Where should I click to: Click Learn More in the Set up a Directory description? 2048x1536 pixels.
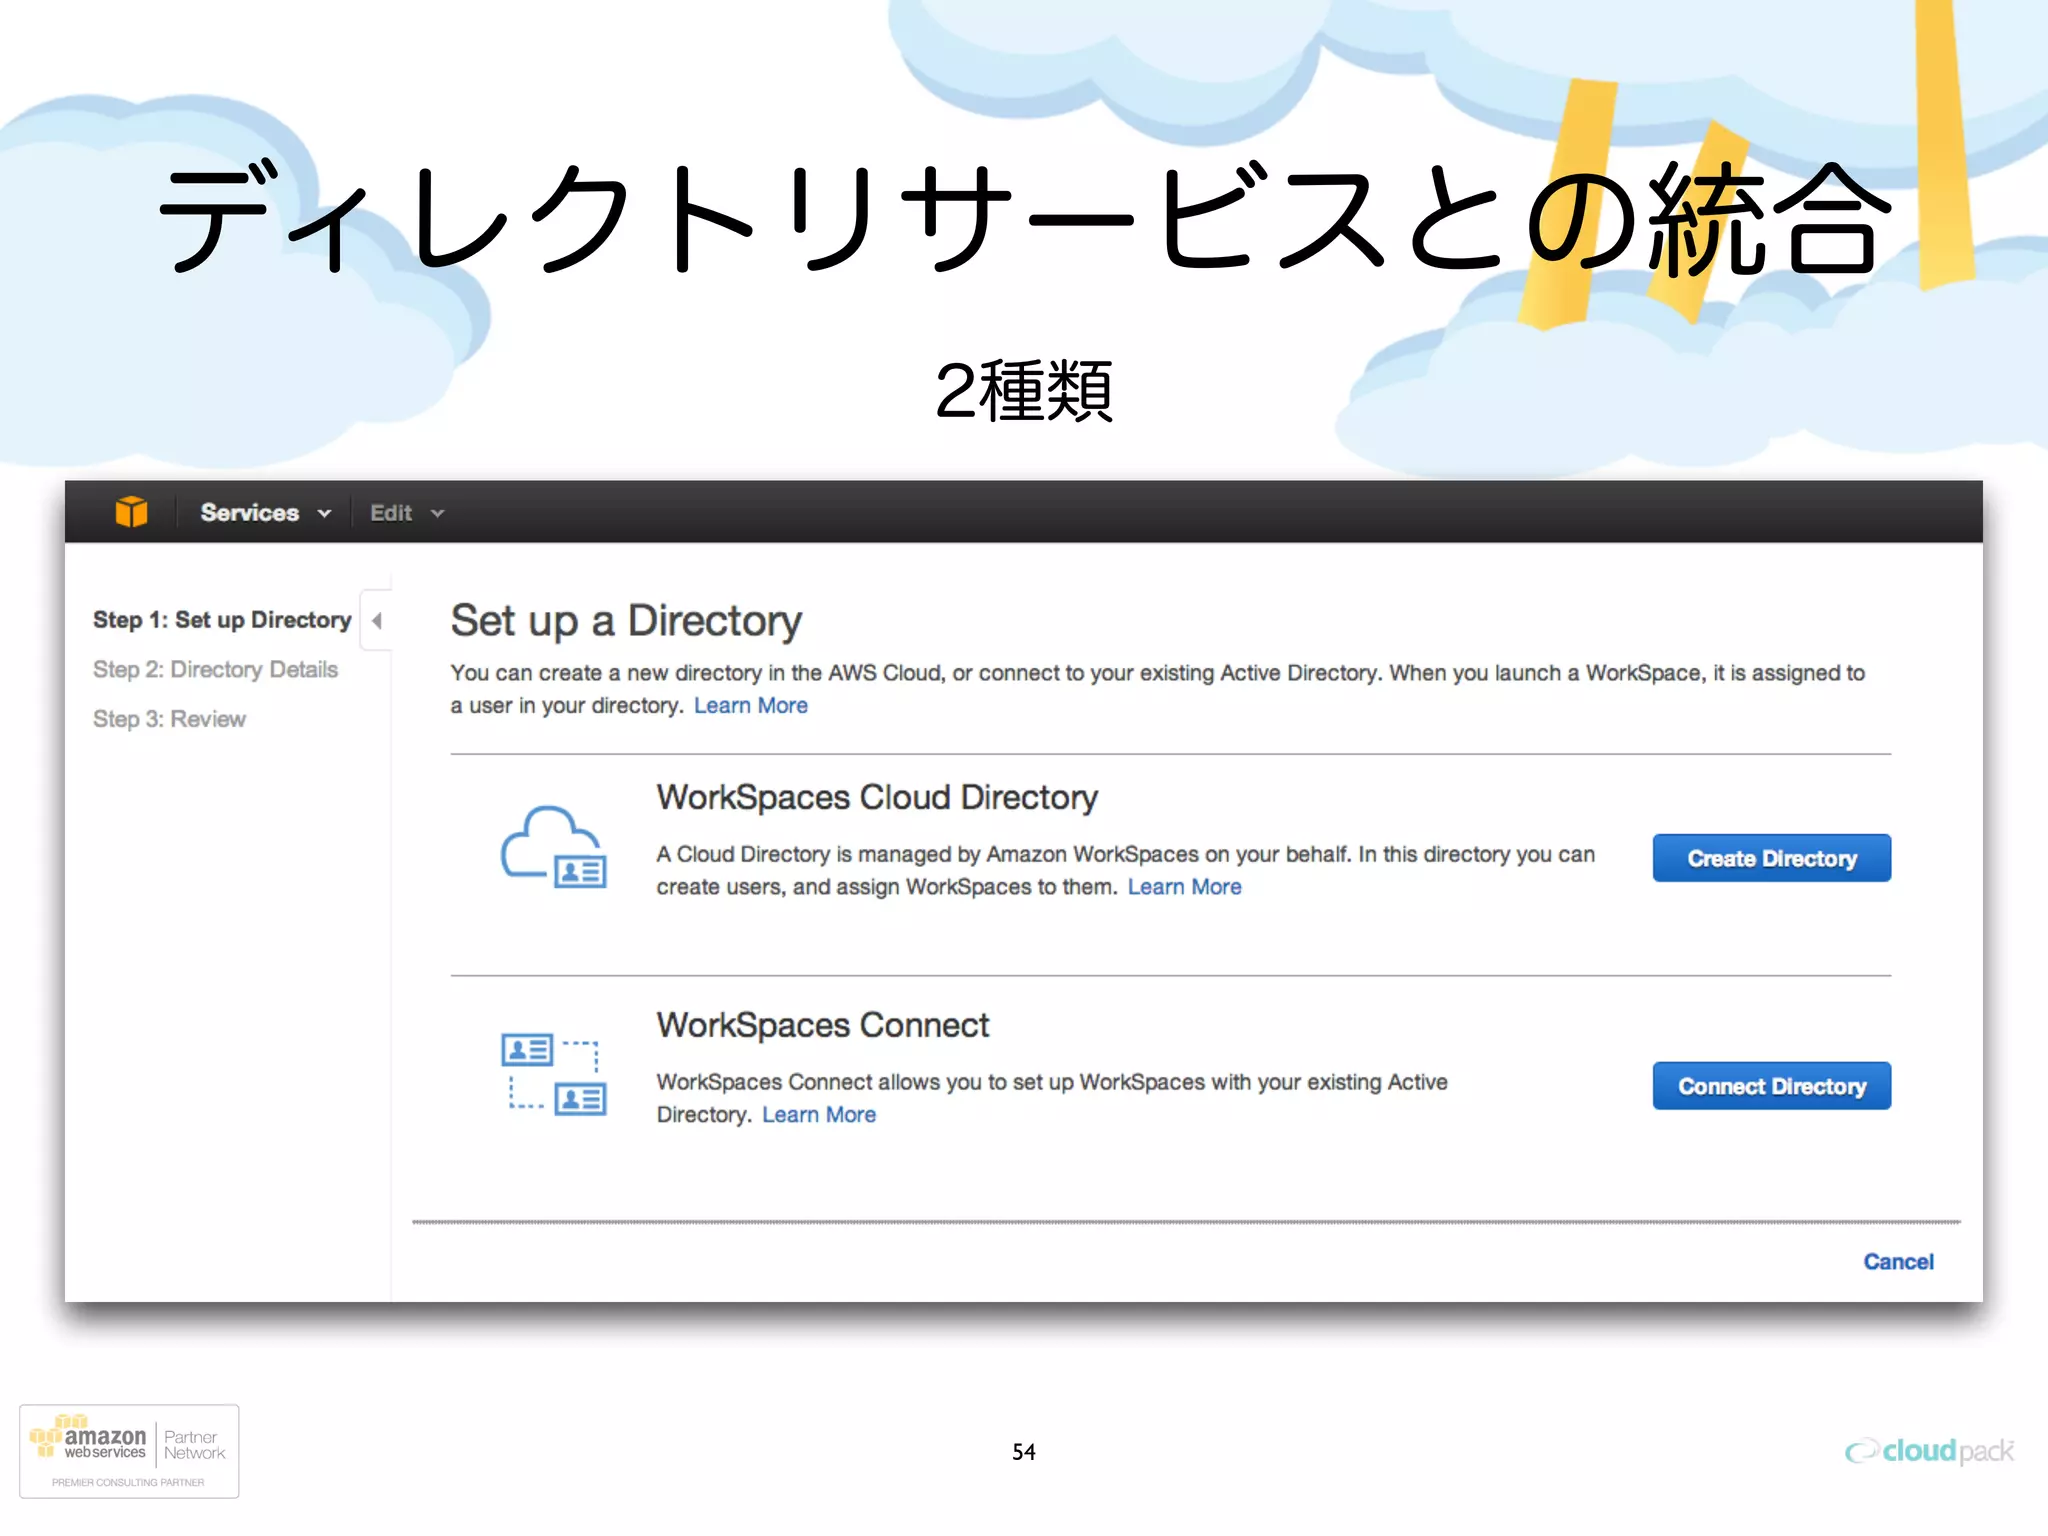[751, 706]
